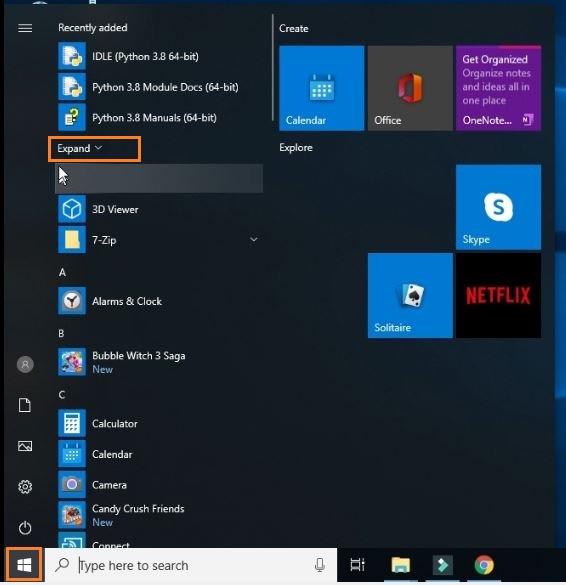The height and width of the screenshot is (585, 566).
Task: Click the letter C group header
Action: (62, 395)
